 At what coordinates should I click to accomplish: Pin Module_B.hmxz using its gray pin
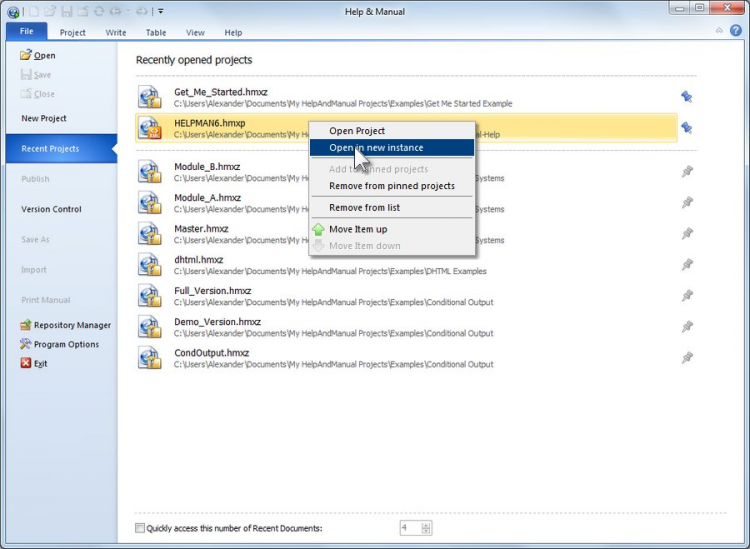(x=687, y=171)
